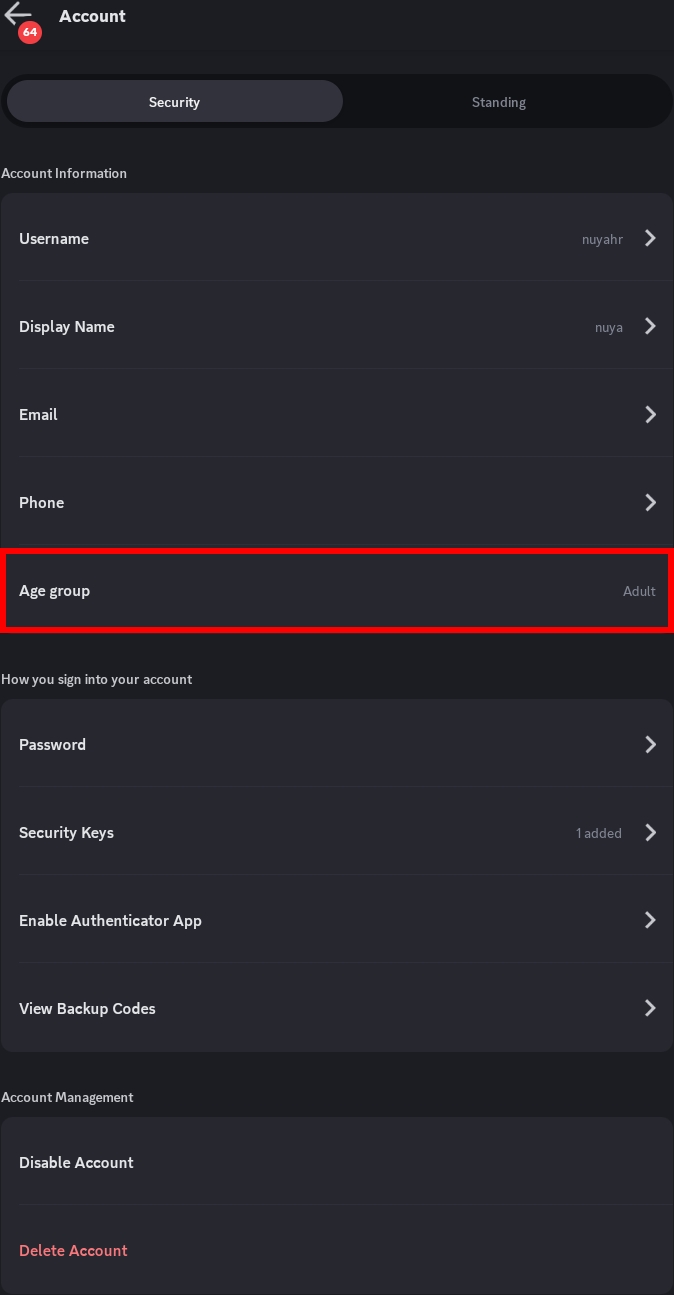Viewport: 674px width, 1295px height.
Task: Click the display name value nuya
Action: click(608, 327)
